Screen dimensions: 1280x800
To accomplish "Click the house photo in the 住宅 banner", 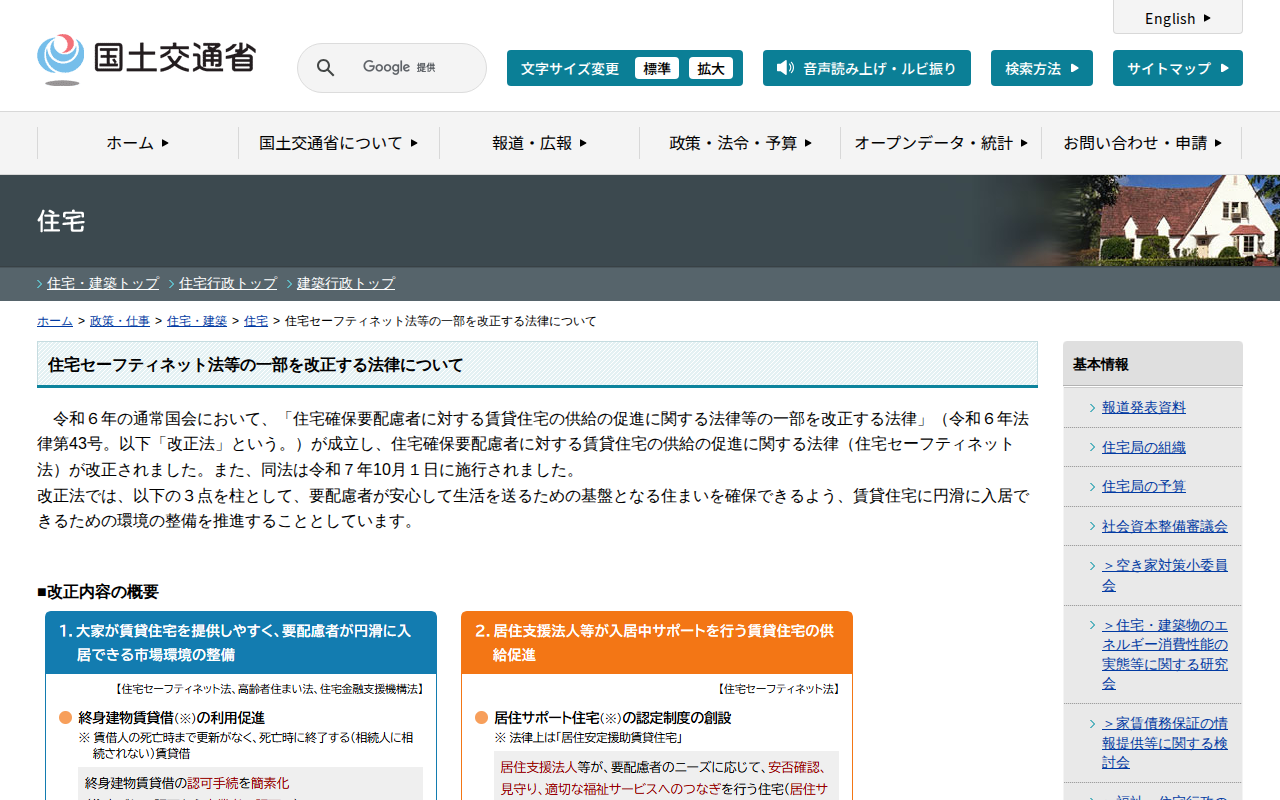I will click(1180, 221).
